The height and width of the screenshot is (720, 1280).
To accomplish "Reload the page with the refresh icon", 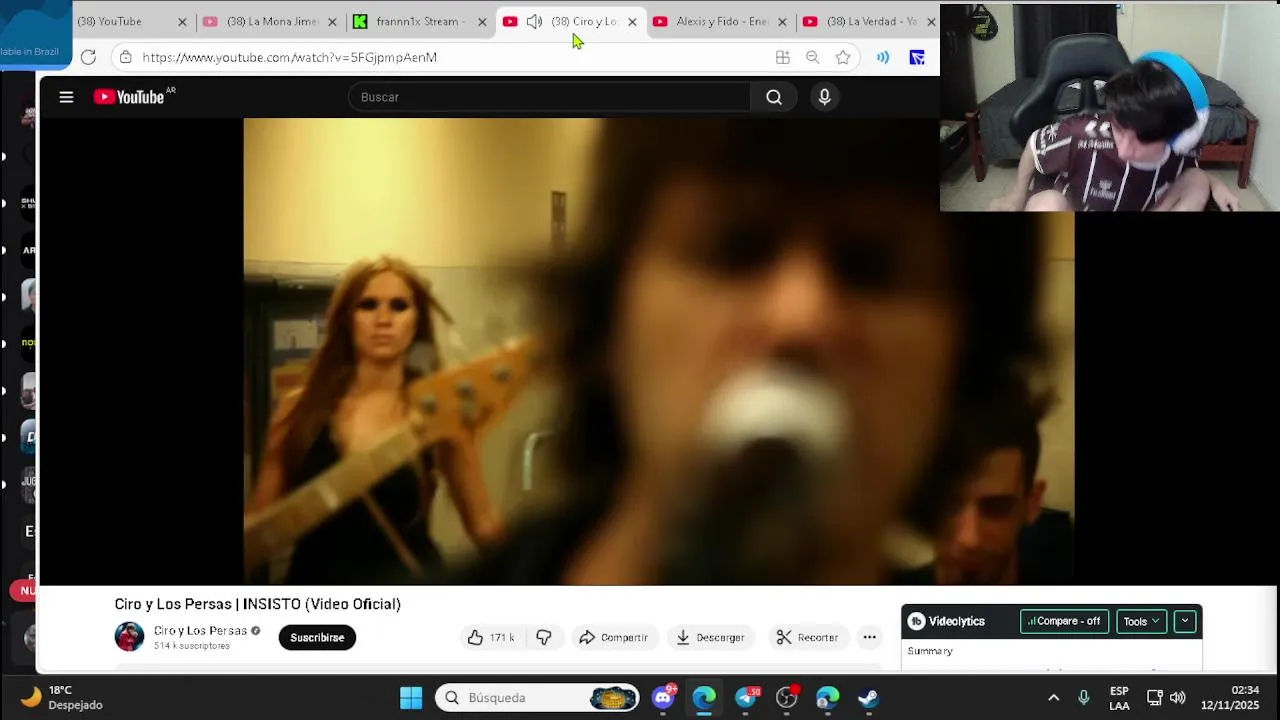I will [x=88, y=57].
